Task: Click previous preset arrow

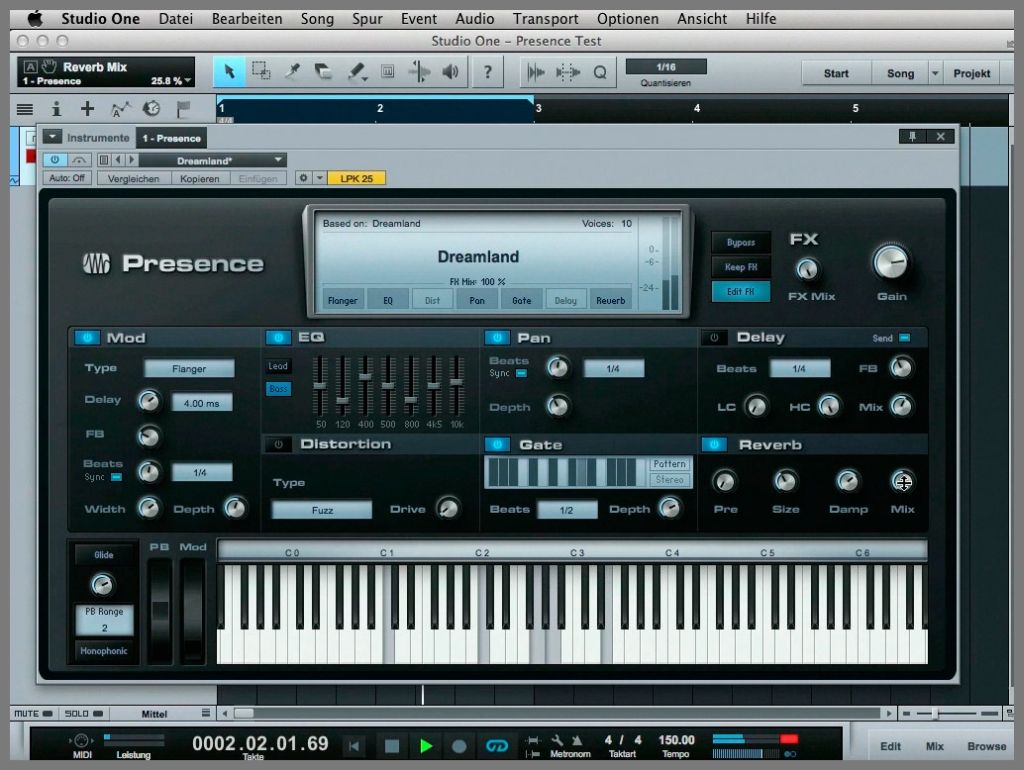Action: coord(118,159)
